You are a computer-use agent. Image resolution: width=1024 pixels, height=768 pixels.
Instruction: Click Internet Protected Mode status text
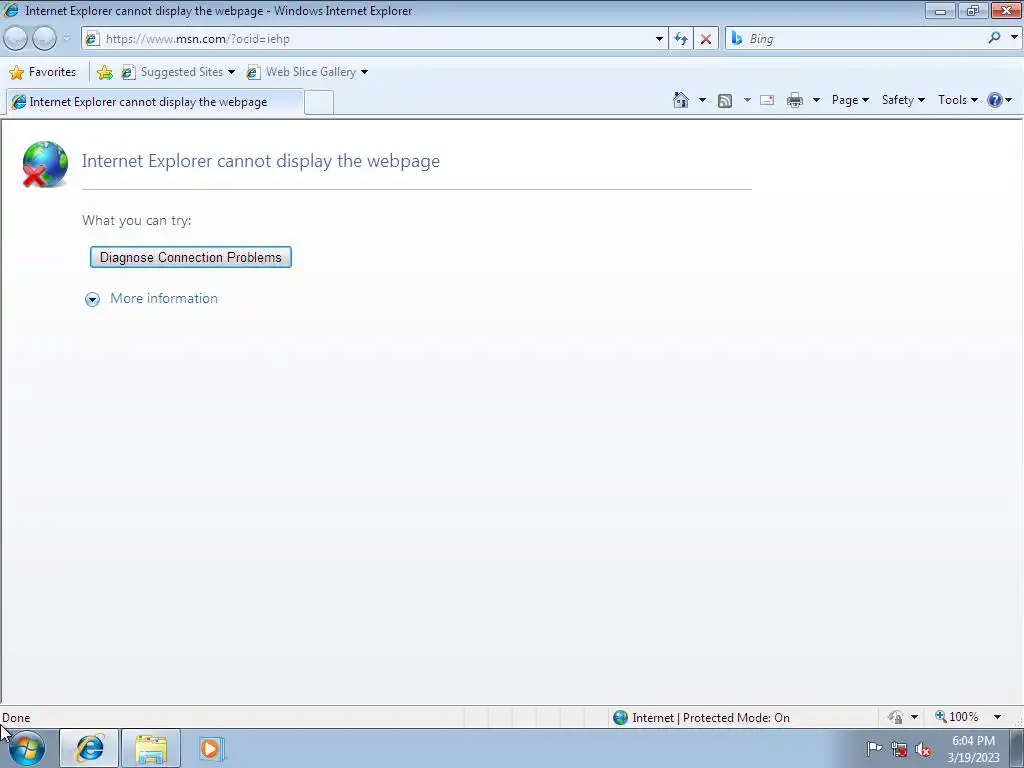[x=711, y=718]
